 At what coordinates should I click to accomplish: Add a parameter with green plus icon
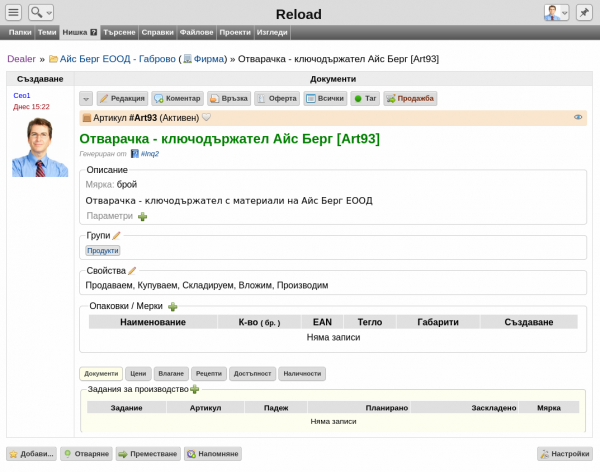[142, 217]
